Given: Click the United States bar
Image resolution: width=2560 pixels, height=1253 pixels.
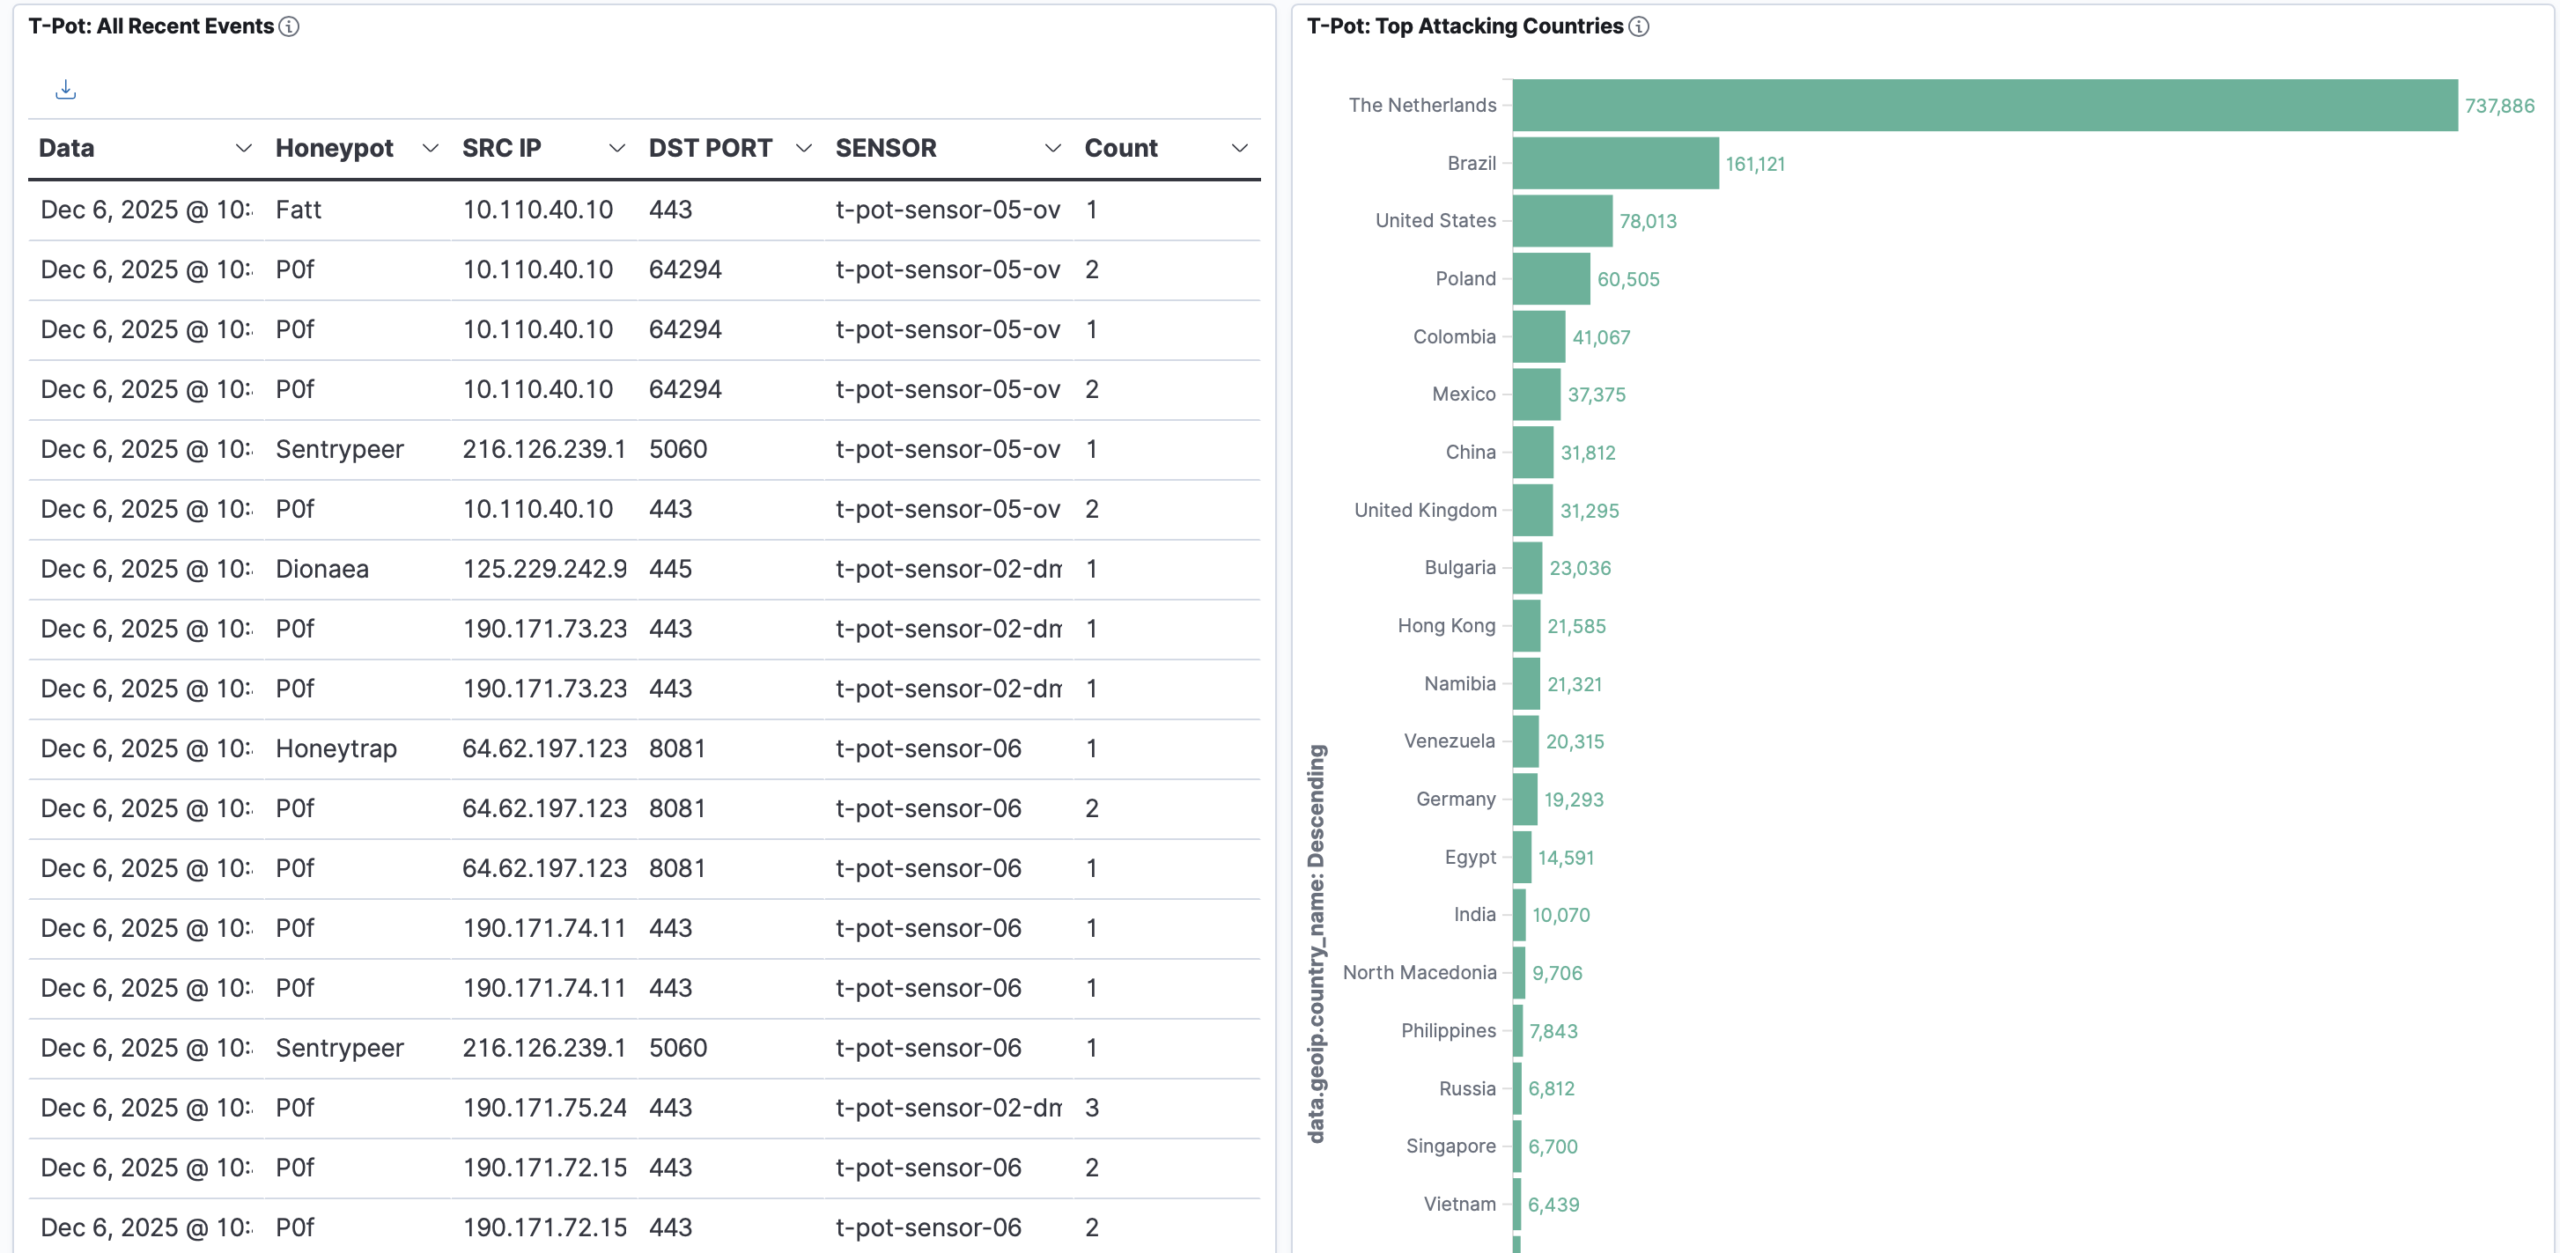Looking at the screenshot, I should pos(1562,221).
